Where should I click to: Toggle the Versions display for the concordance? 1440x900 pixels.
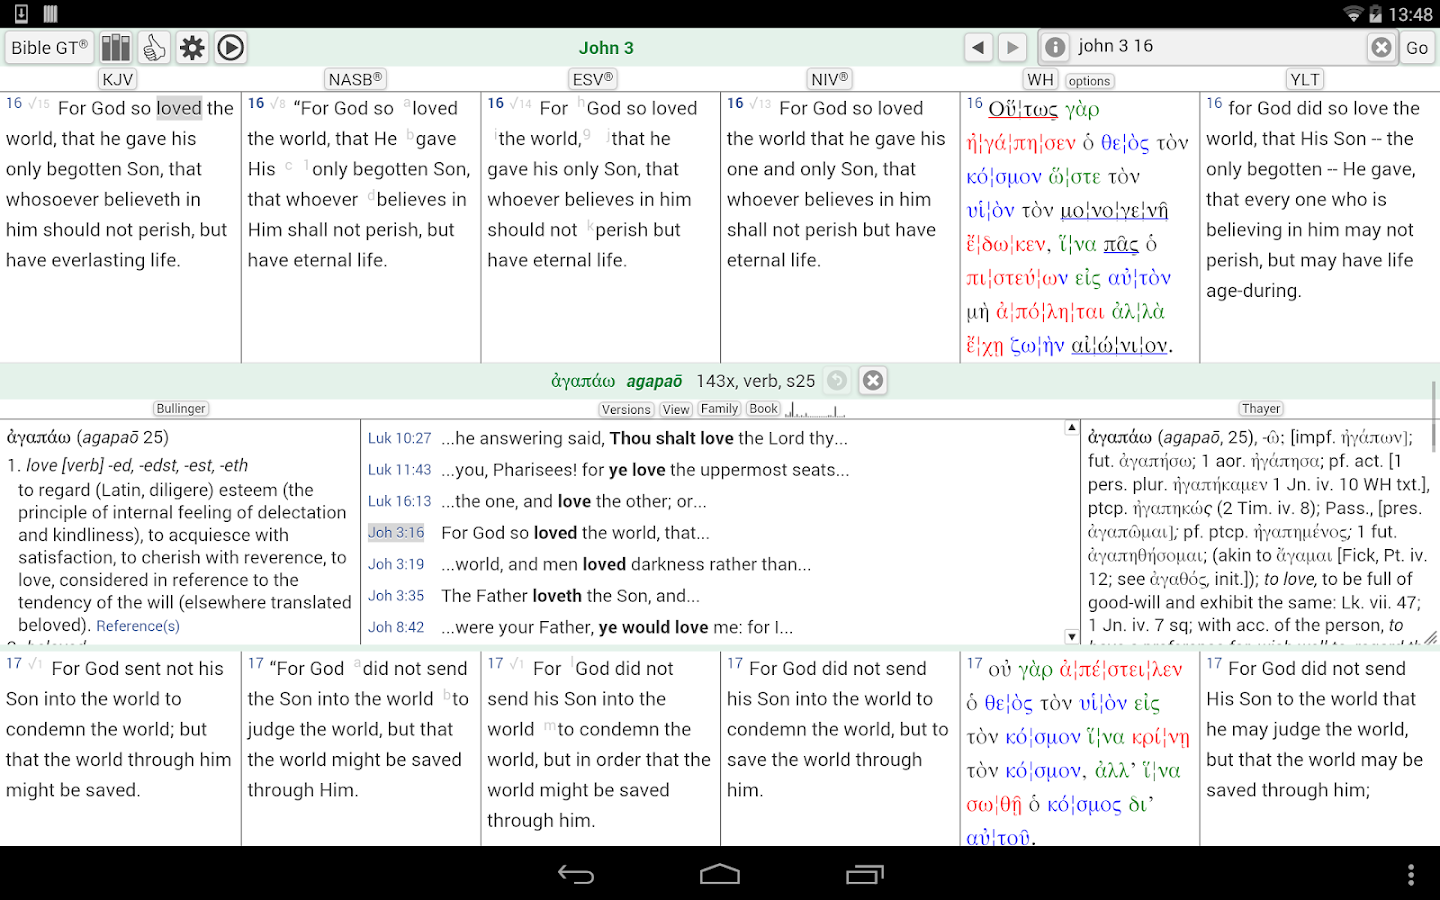626,408
